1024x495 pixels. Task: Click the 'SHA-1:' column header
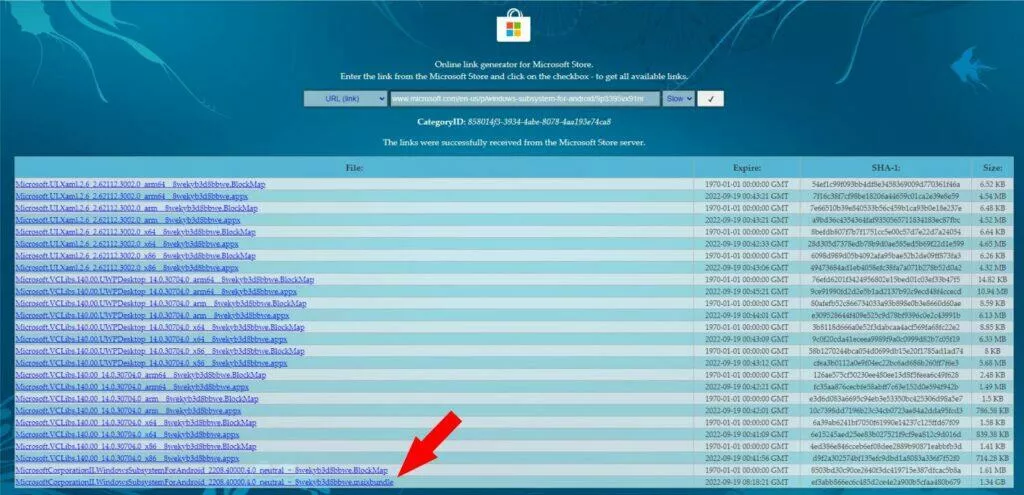885,168
